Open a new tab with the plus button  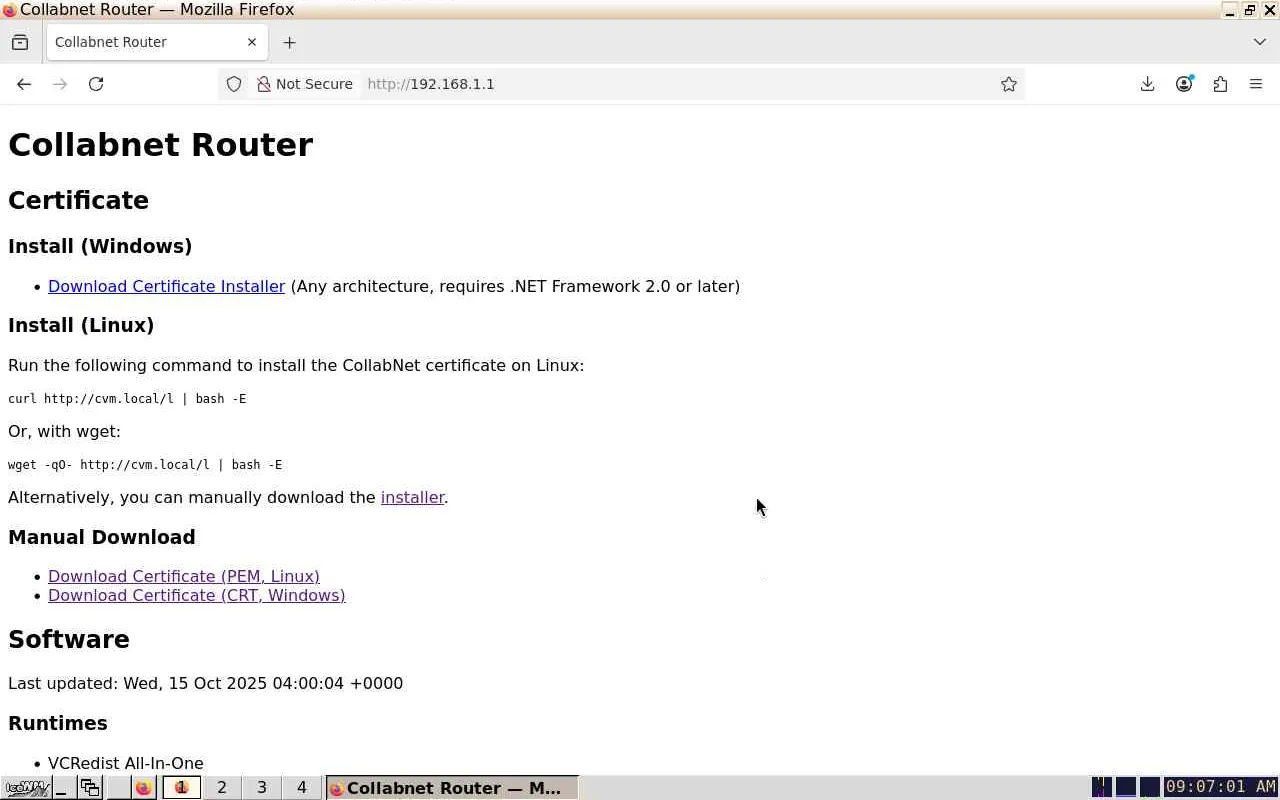(289, 42)
